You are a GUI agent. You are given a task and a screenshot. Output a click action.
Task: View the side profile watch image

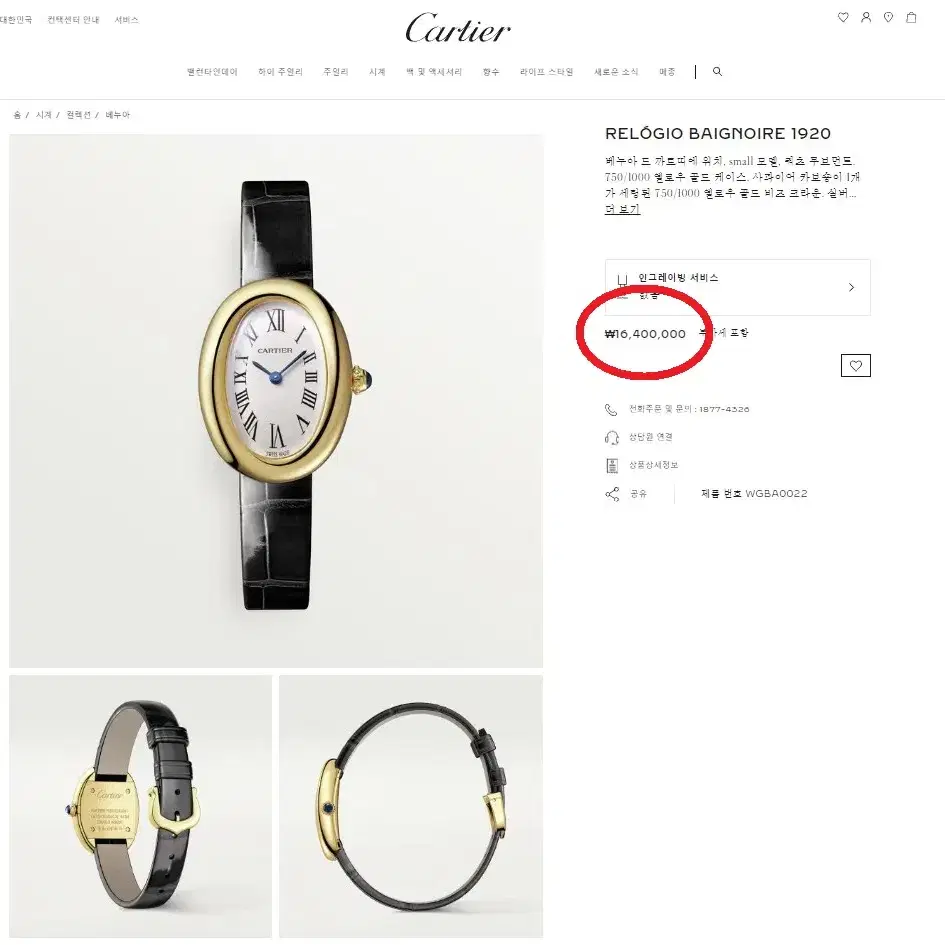click(x=411, y=806)
